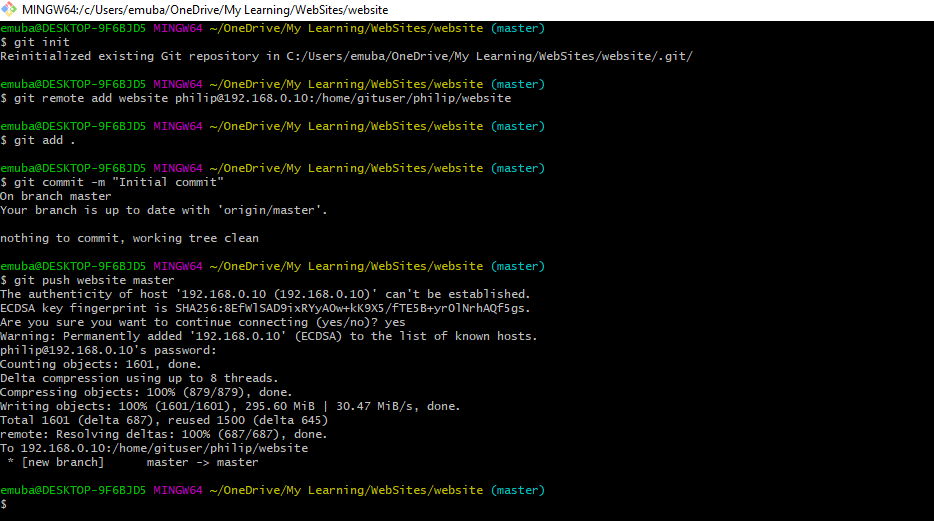Viewport: 934px width, 521px height.
Task: Click the 'git commit -m "Initial commit"' line
Action: [112, 182]
